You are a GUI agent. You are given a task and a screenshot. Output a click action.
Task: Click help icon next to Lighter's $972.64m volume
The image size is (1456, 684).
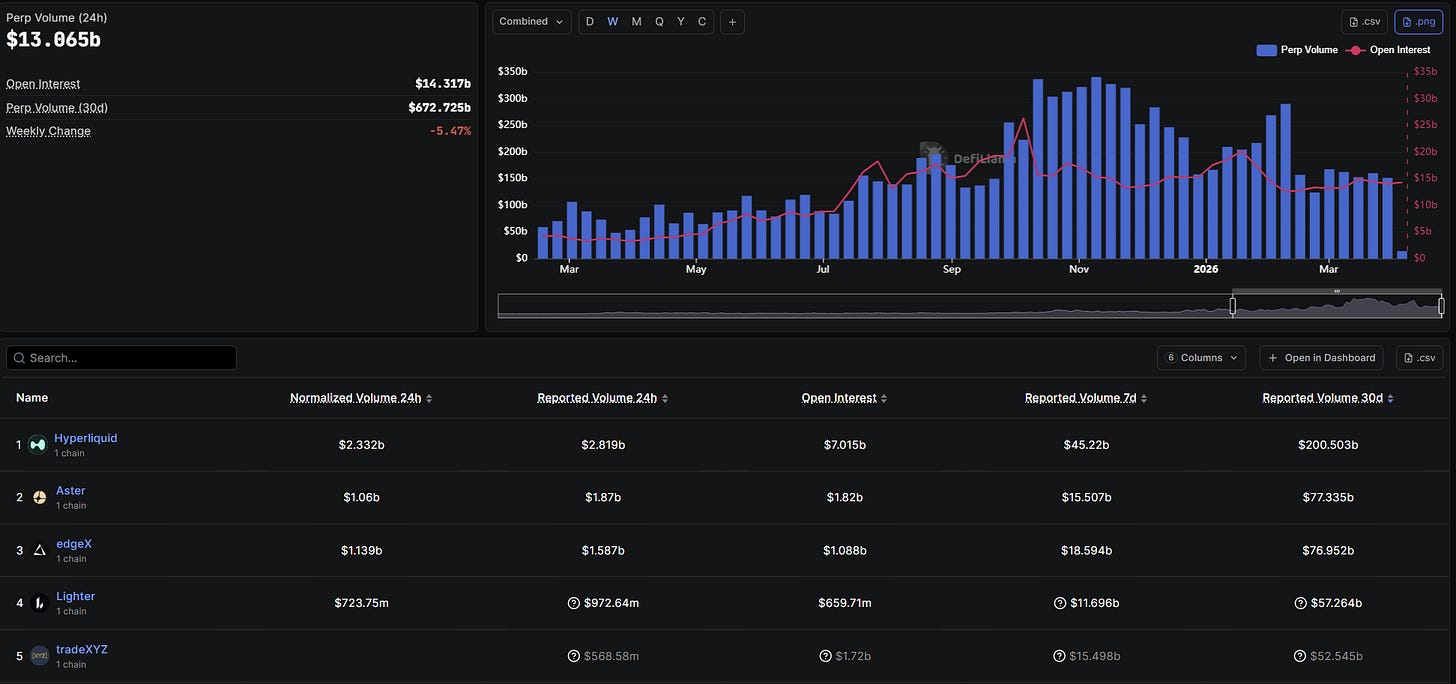[x=574, y=603]
